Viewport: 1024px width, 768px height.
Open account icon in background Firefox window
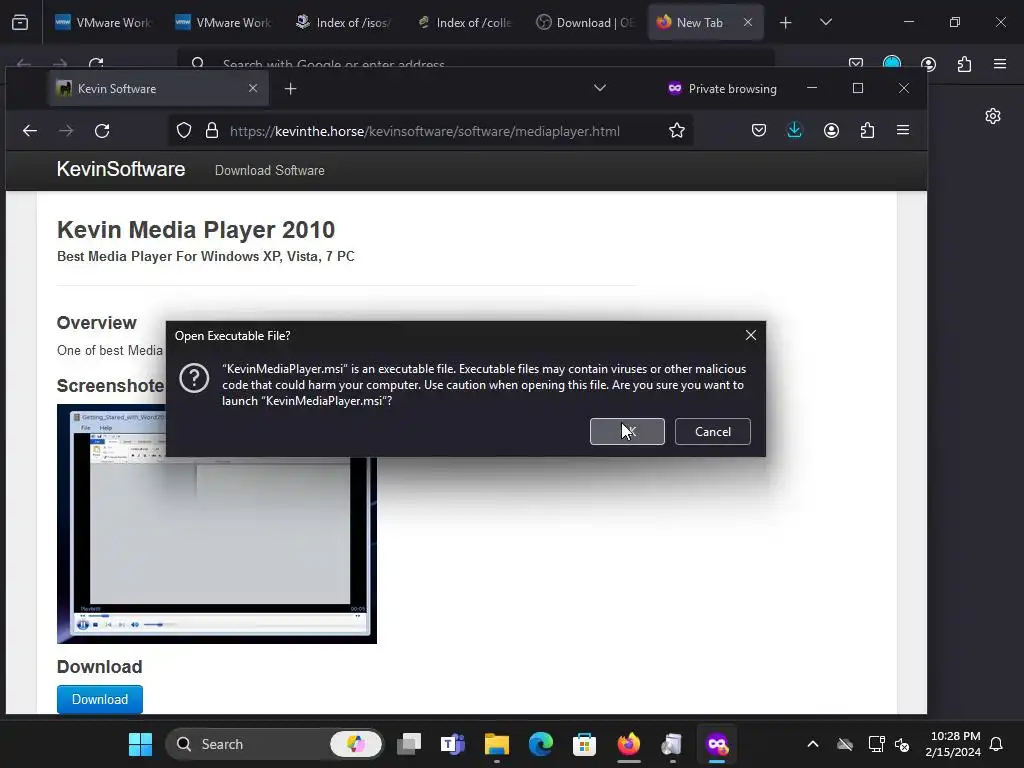(928, 64)
